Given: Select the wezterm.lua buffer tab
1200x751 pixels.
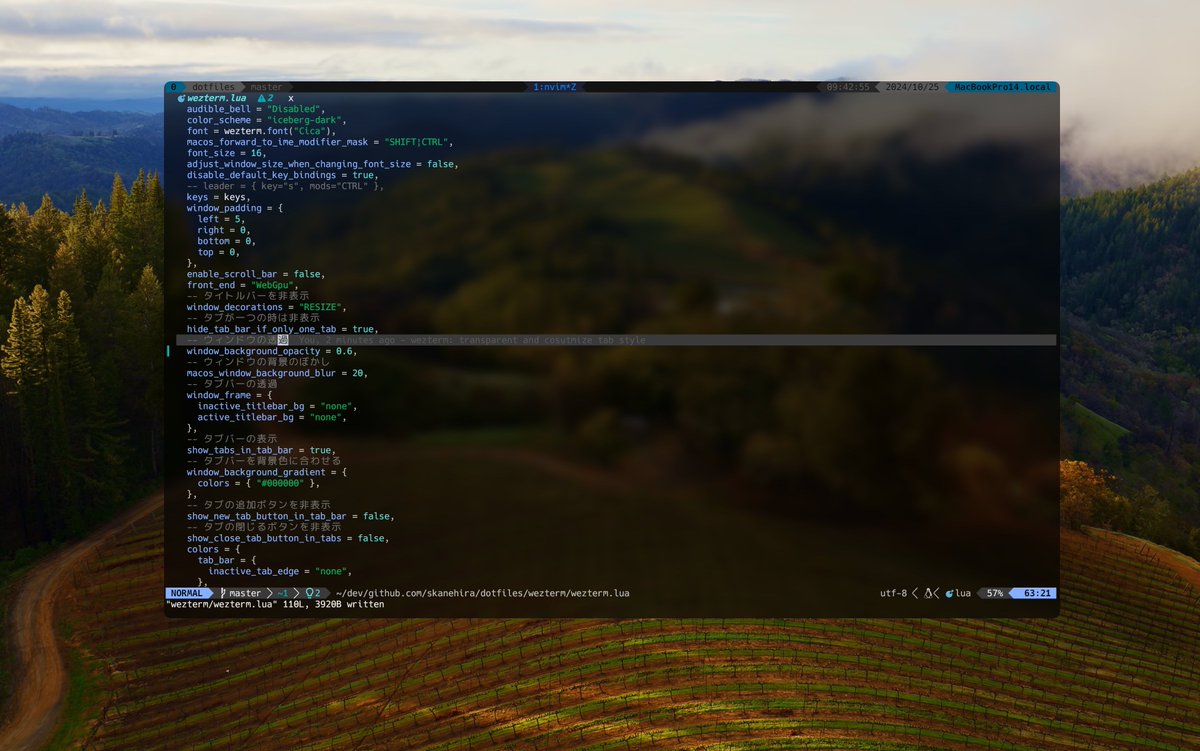Looking at the screenshot, I should (x=217, y=98).
